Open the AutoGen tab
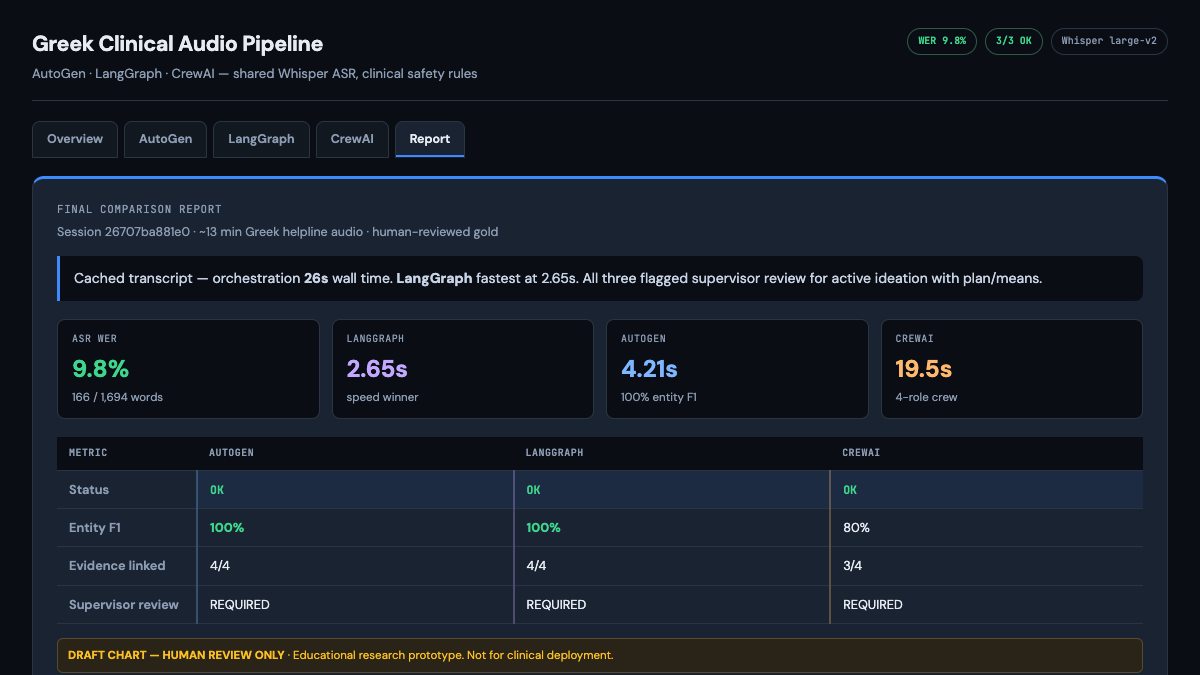 pos(166,139)
